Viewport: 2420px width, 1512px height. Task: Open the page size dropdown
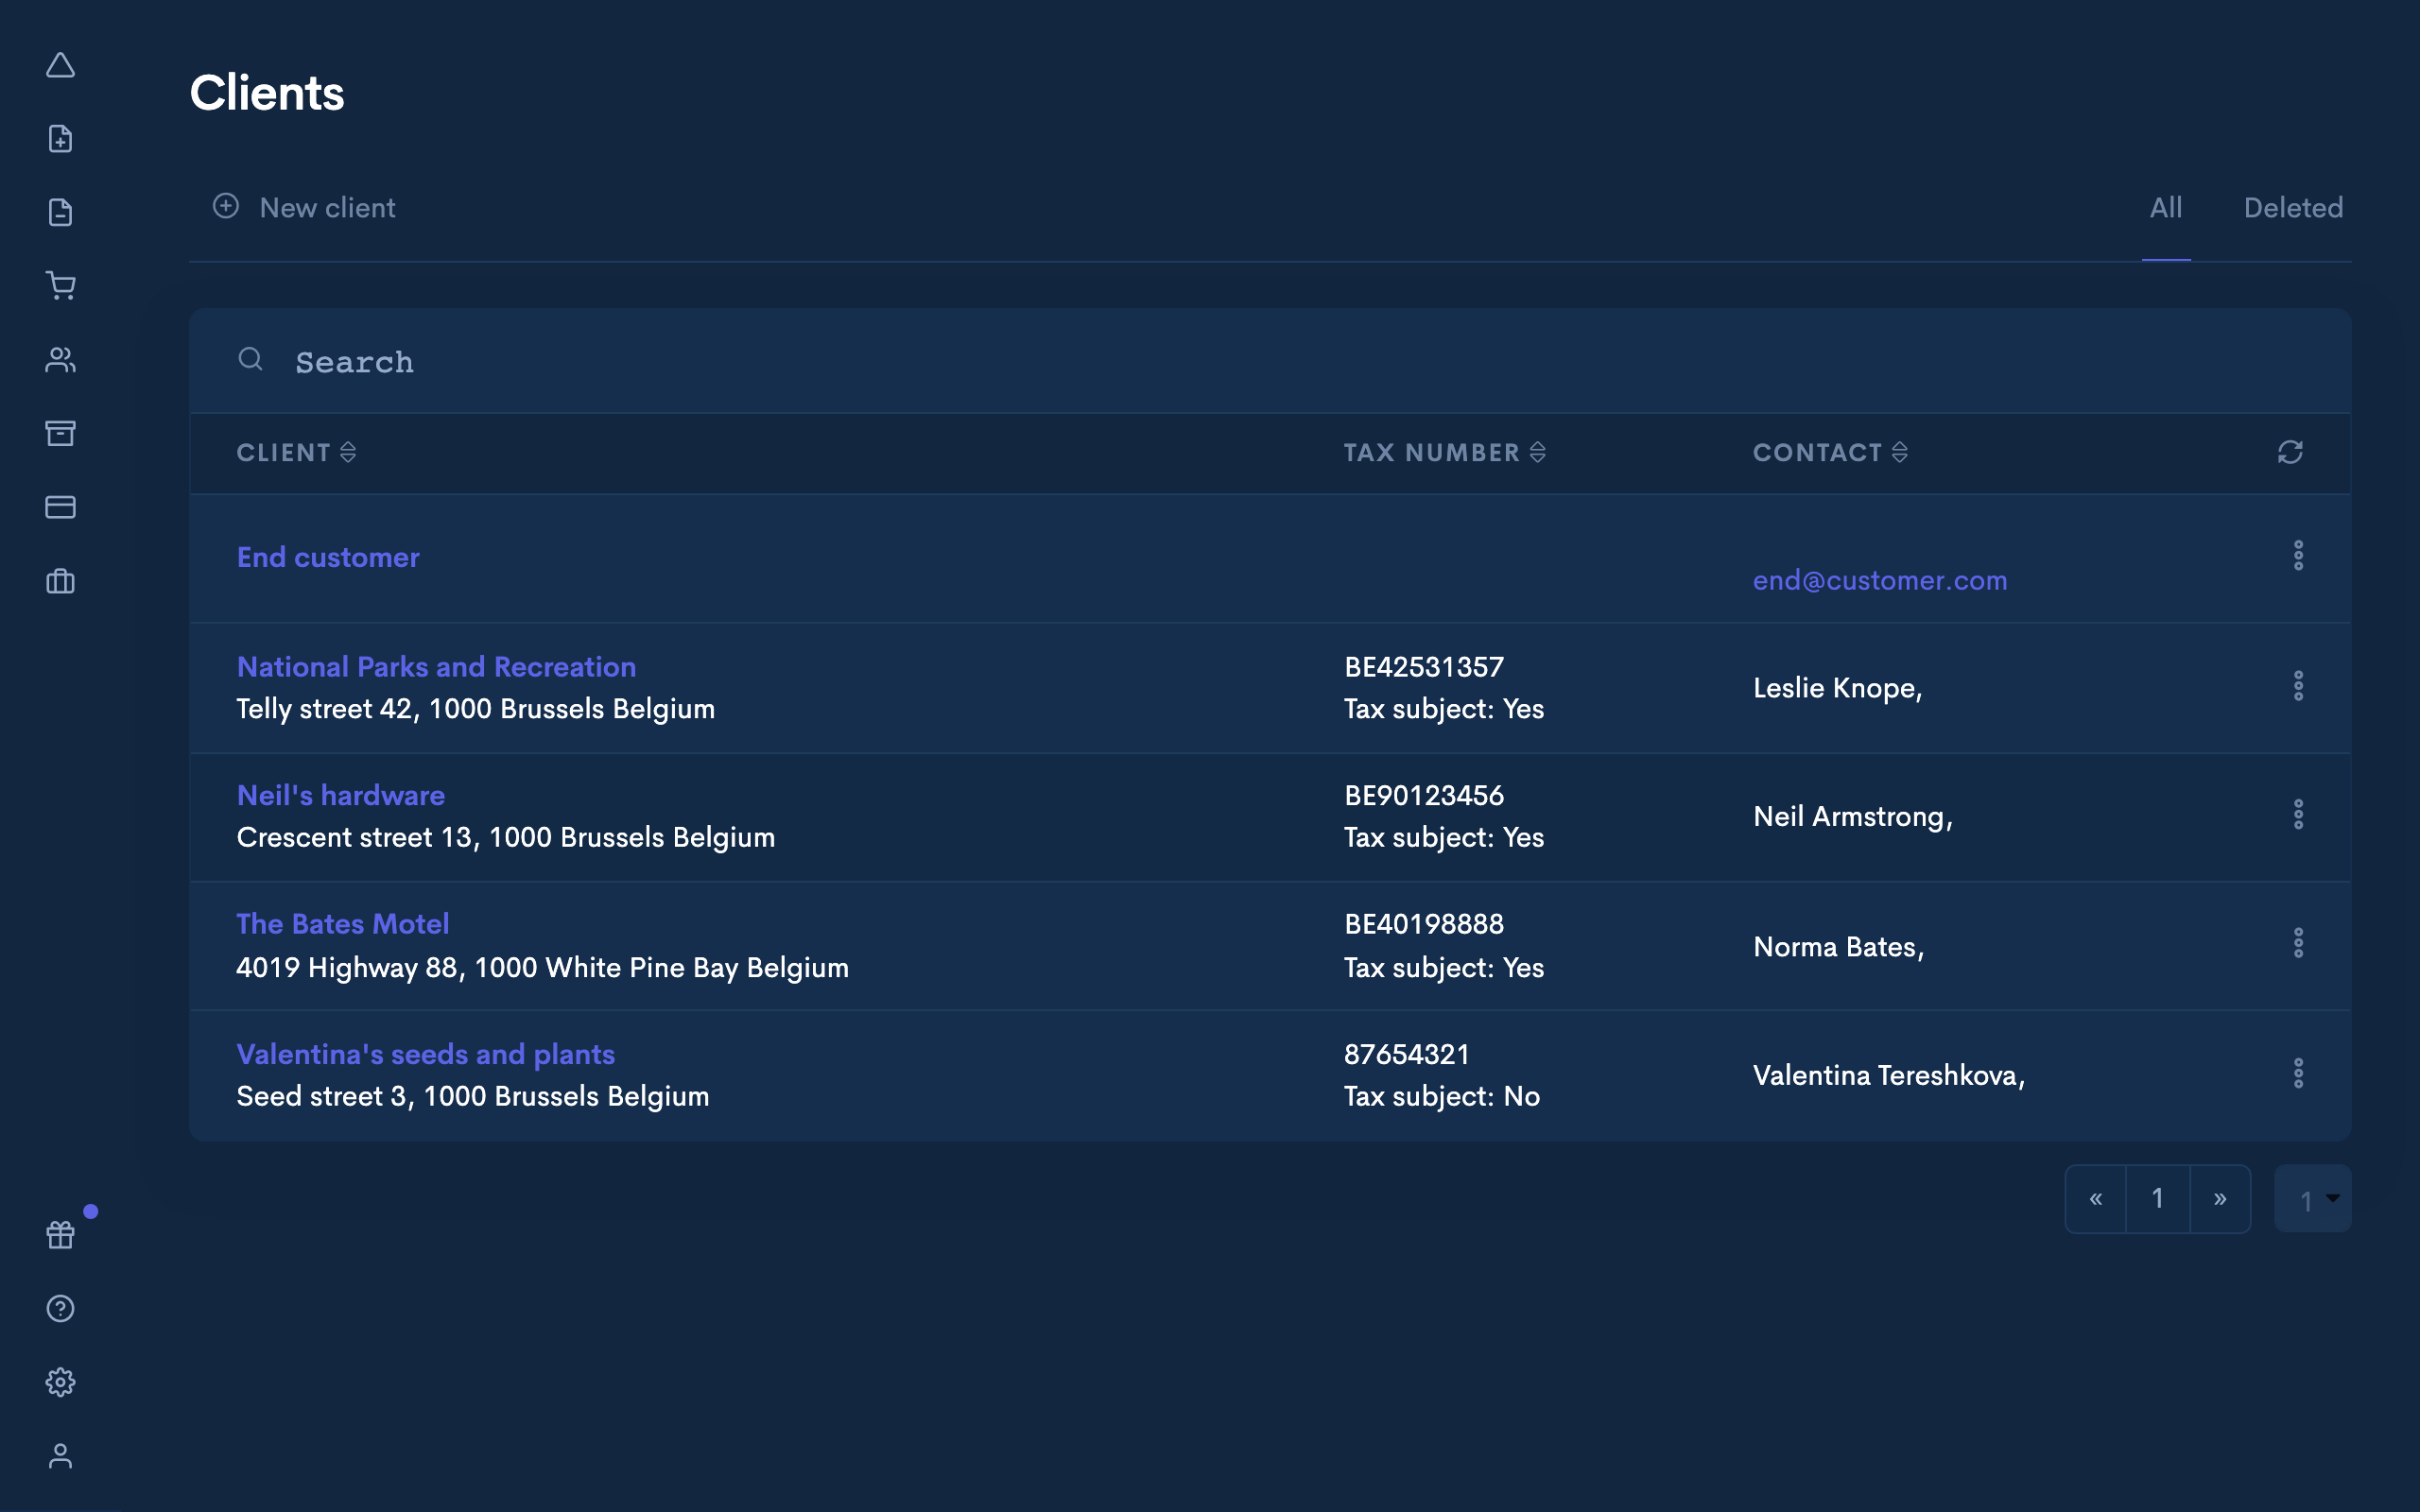point(2312,1197)
